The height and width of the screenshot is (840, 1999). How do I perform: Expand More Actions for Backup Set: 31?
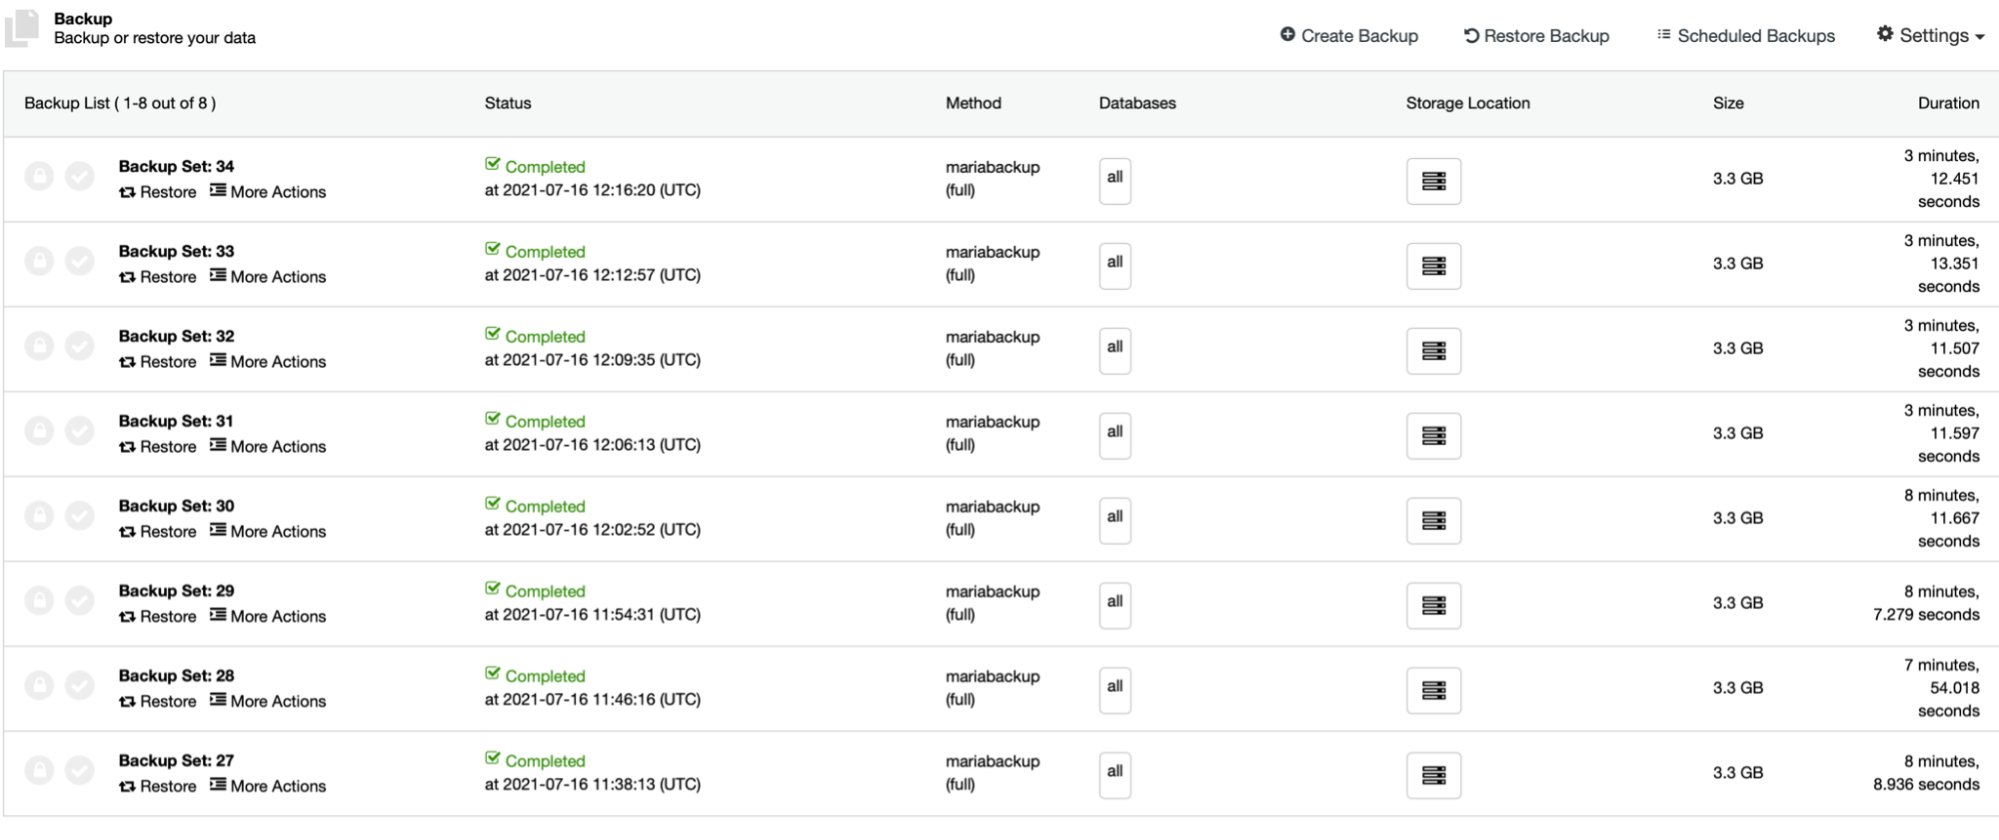pos(268,447)
